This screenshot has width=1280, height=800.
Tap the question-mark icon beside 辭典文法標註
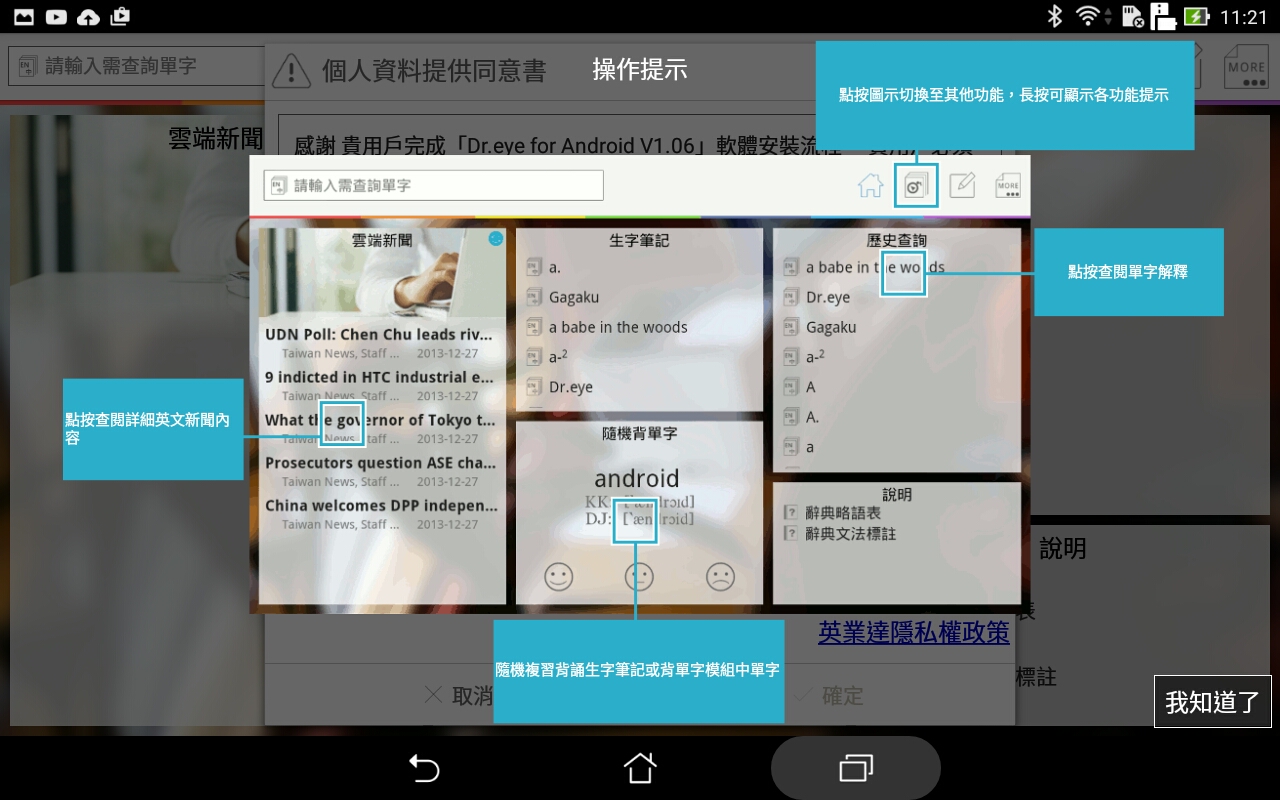tap(791, 534)
